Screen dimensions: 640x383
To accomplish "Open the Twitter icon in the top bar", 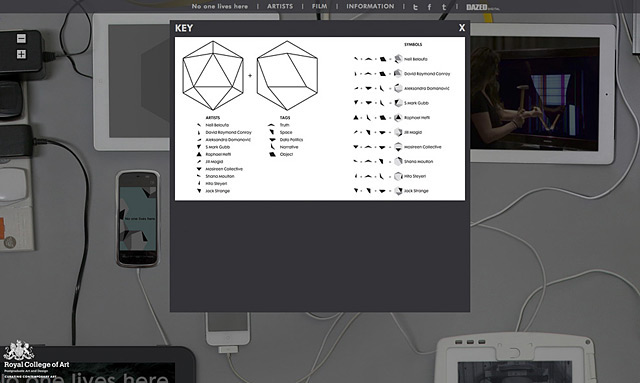I will click(x=415, y=7).
